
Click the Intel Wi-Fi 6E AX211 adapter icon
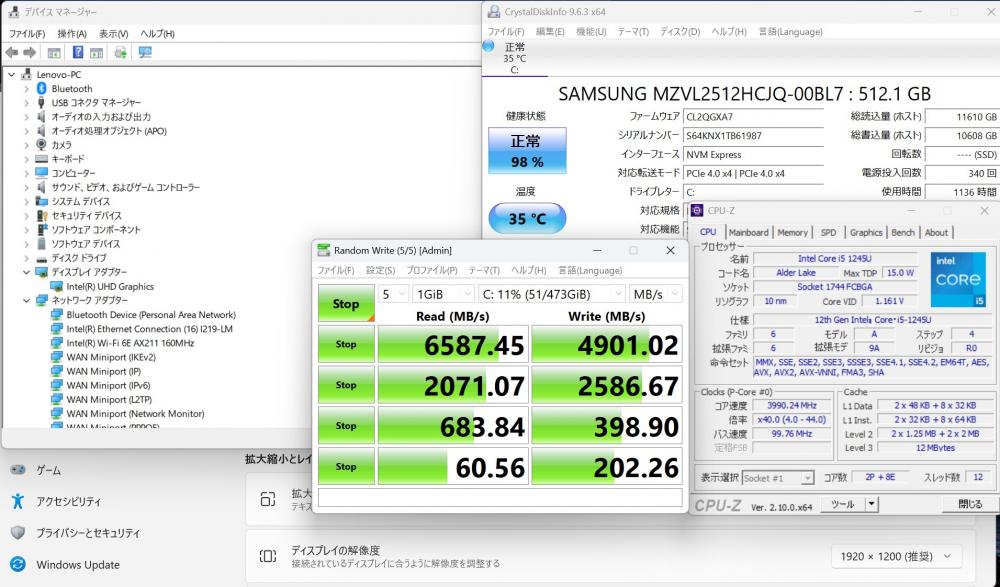(x=57, y=343)
